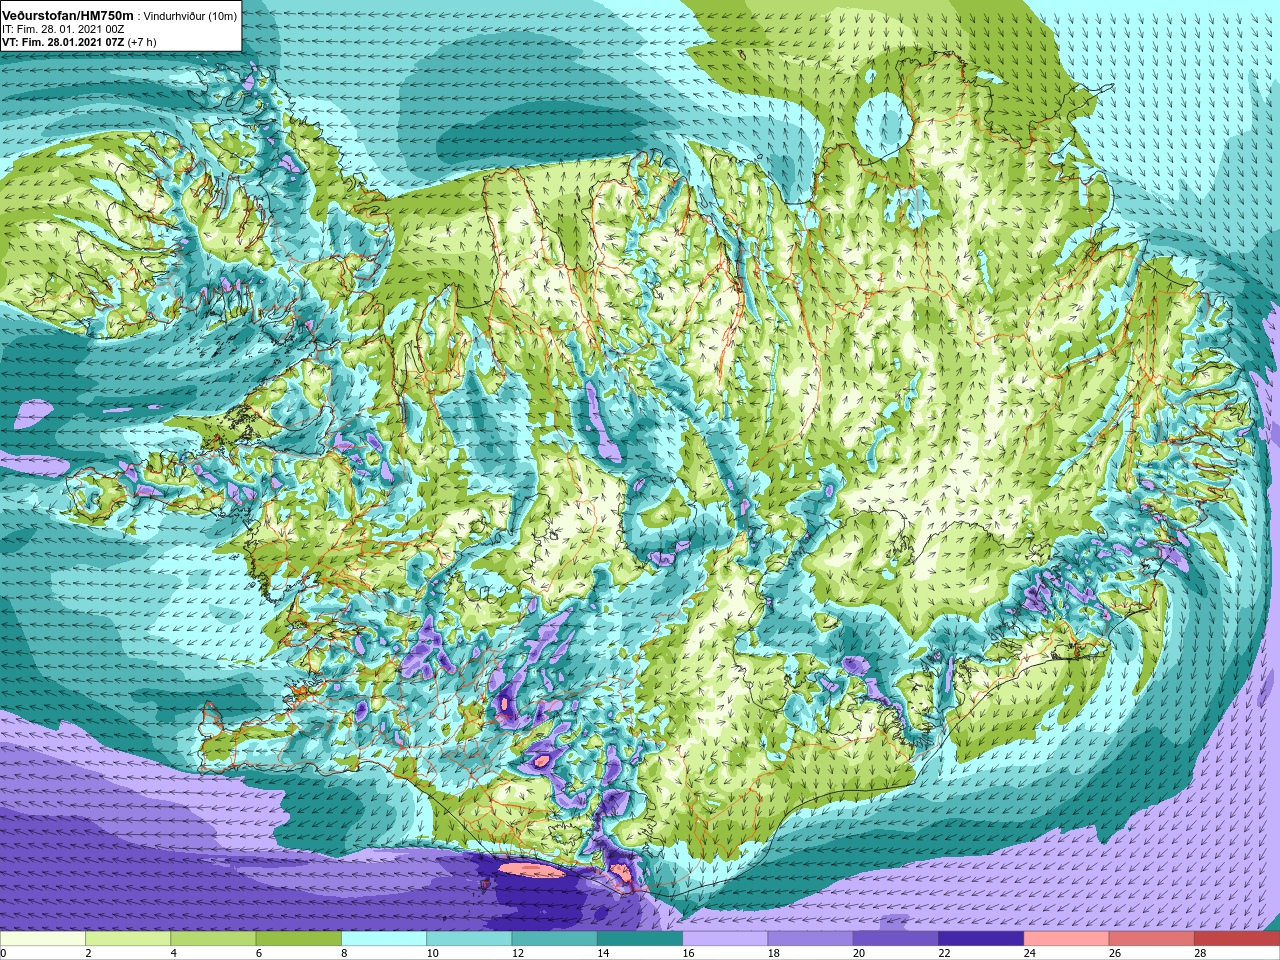
Task: Select the pink 24–26 legend swatch
Action: point(1066,939)
